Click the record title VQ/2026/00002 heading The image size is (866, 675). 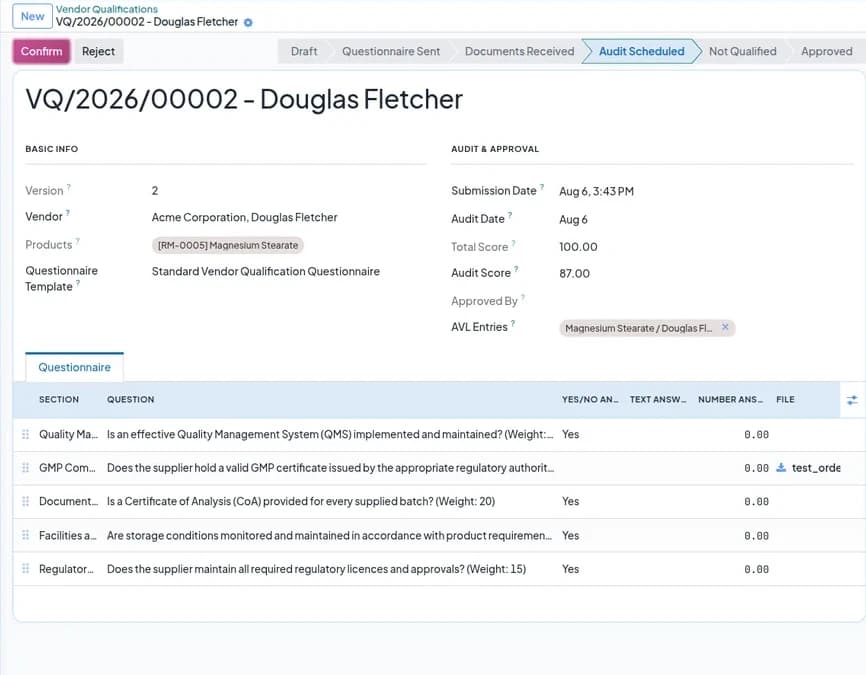click(x=244, y=99)
